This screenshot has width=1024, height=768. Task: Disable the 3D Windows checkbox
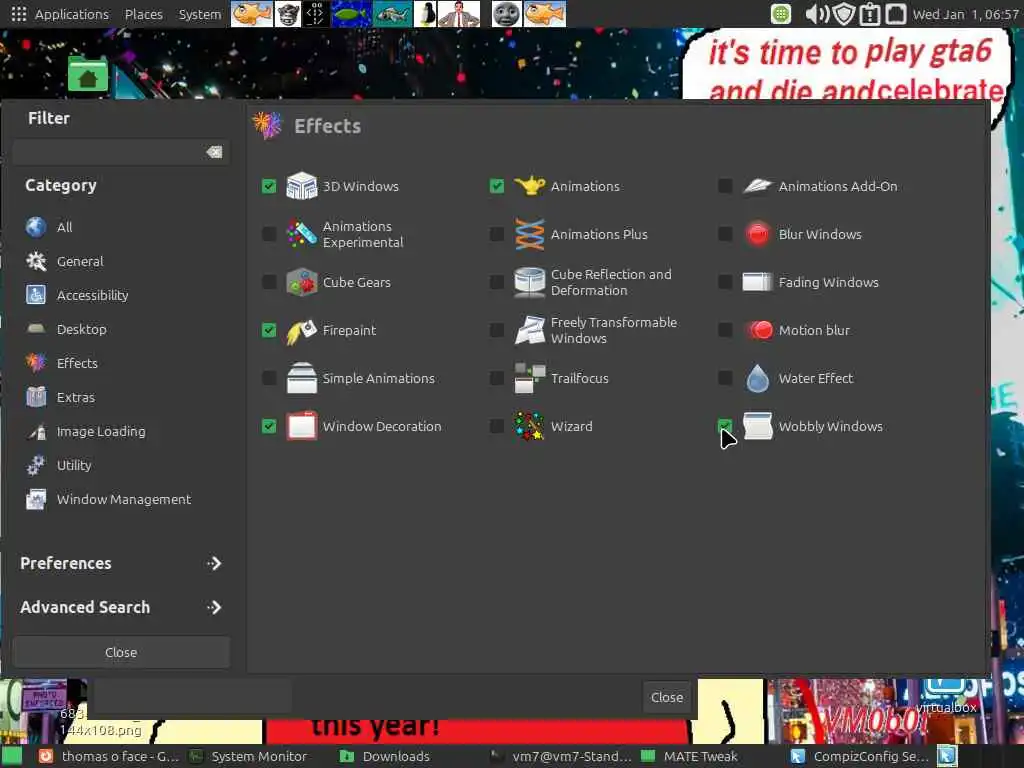pos(269,186)
